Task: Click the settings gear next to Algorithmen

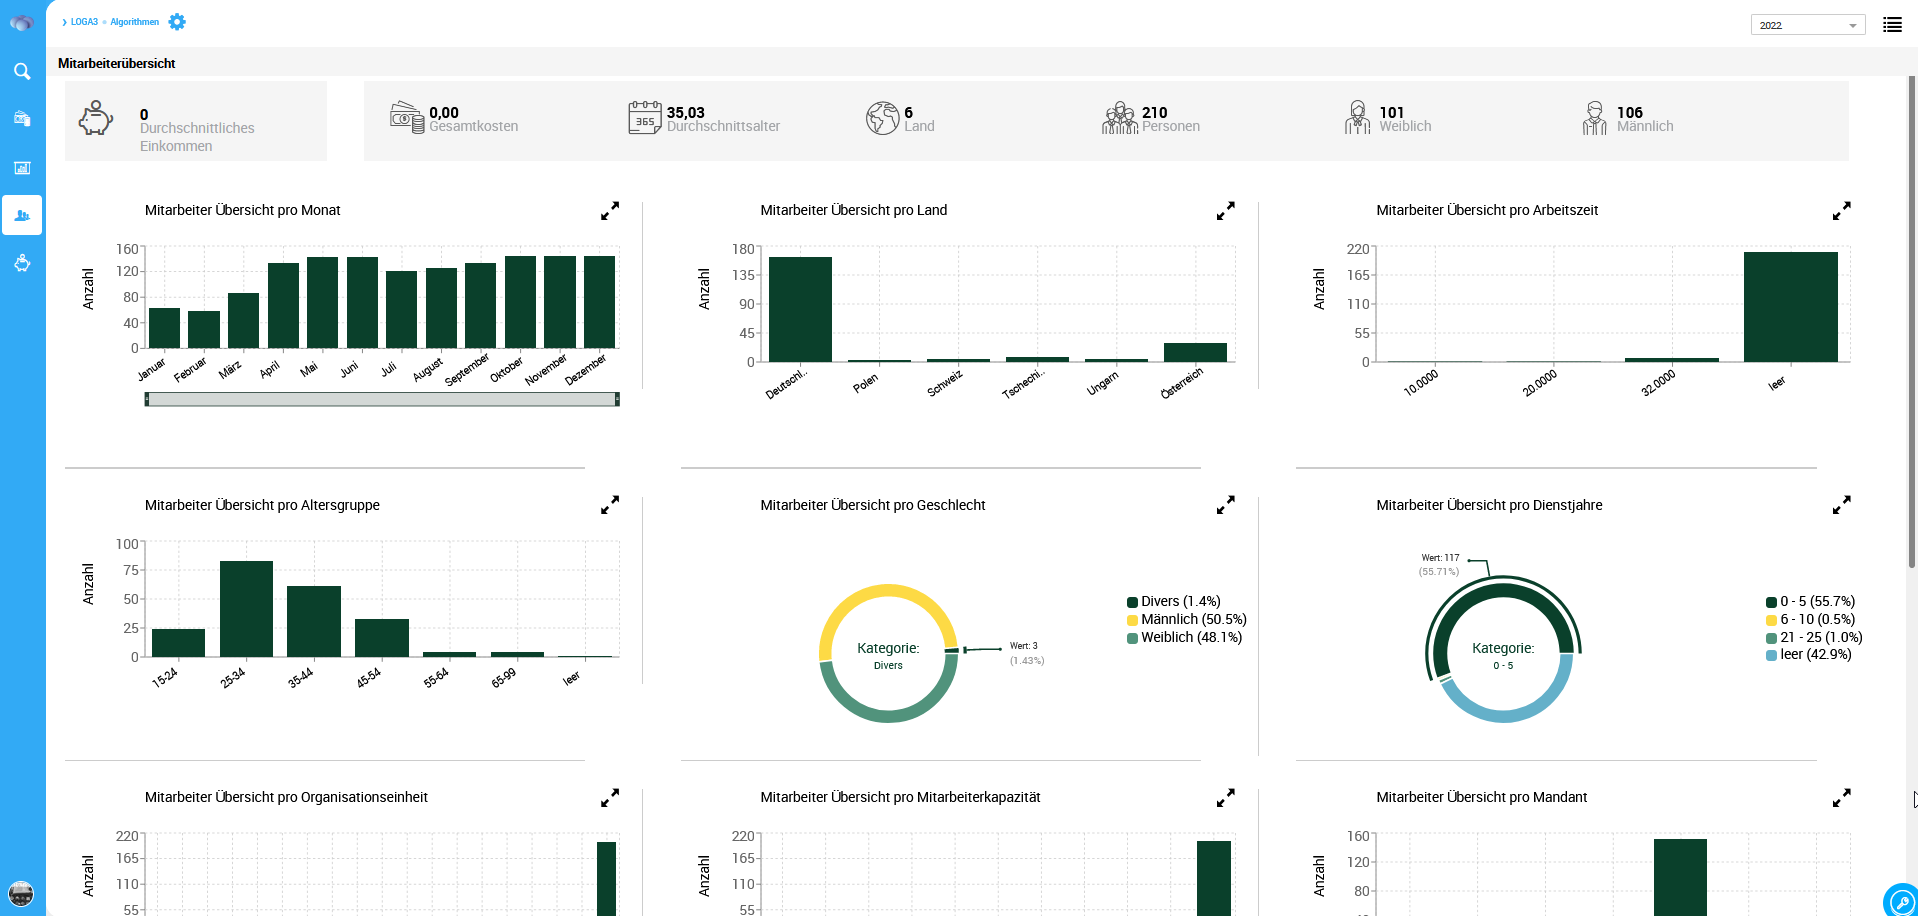Action: 177,21
